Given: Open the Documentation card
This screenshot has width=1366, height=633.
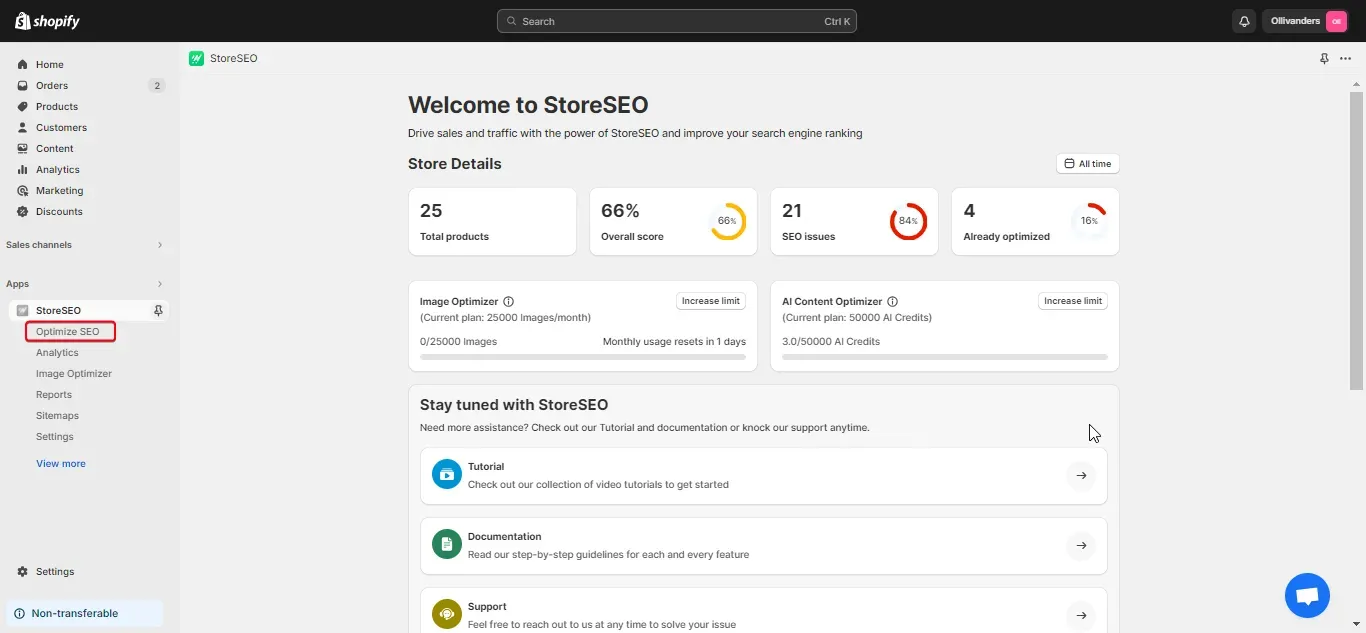Looking at the screenshot, I should tap(764, 546).
